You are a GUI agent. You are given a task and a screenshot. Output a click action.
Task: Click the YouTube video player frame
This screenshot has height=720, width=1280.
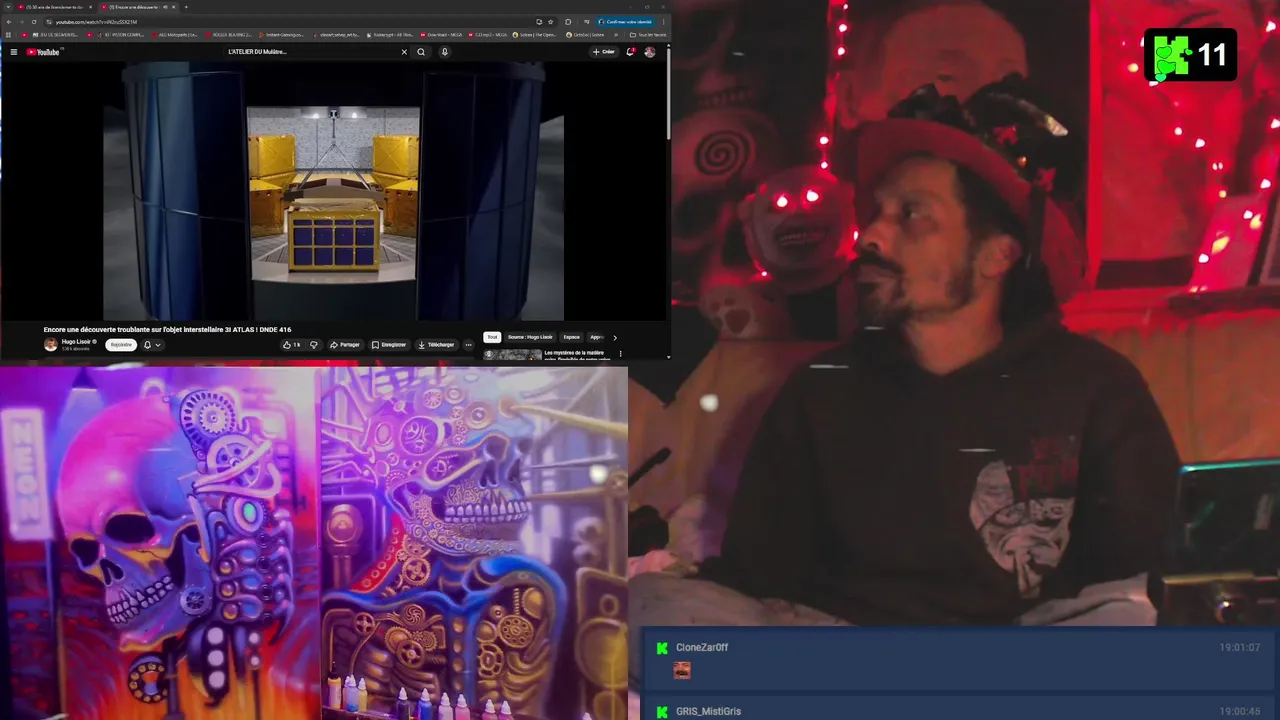(333, 191)
